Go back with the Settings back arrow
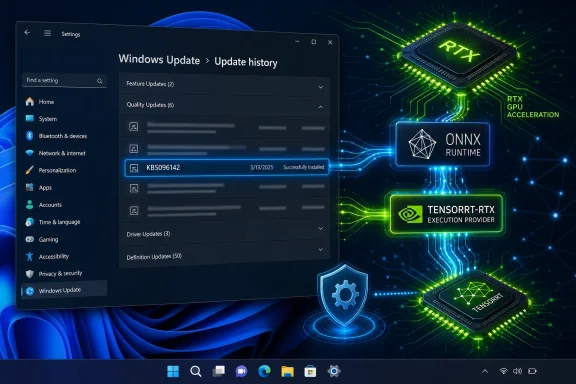 coord(27,32)
